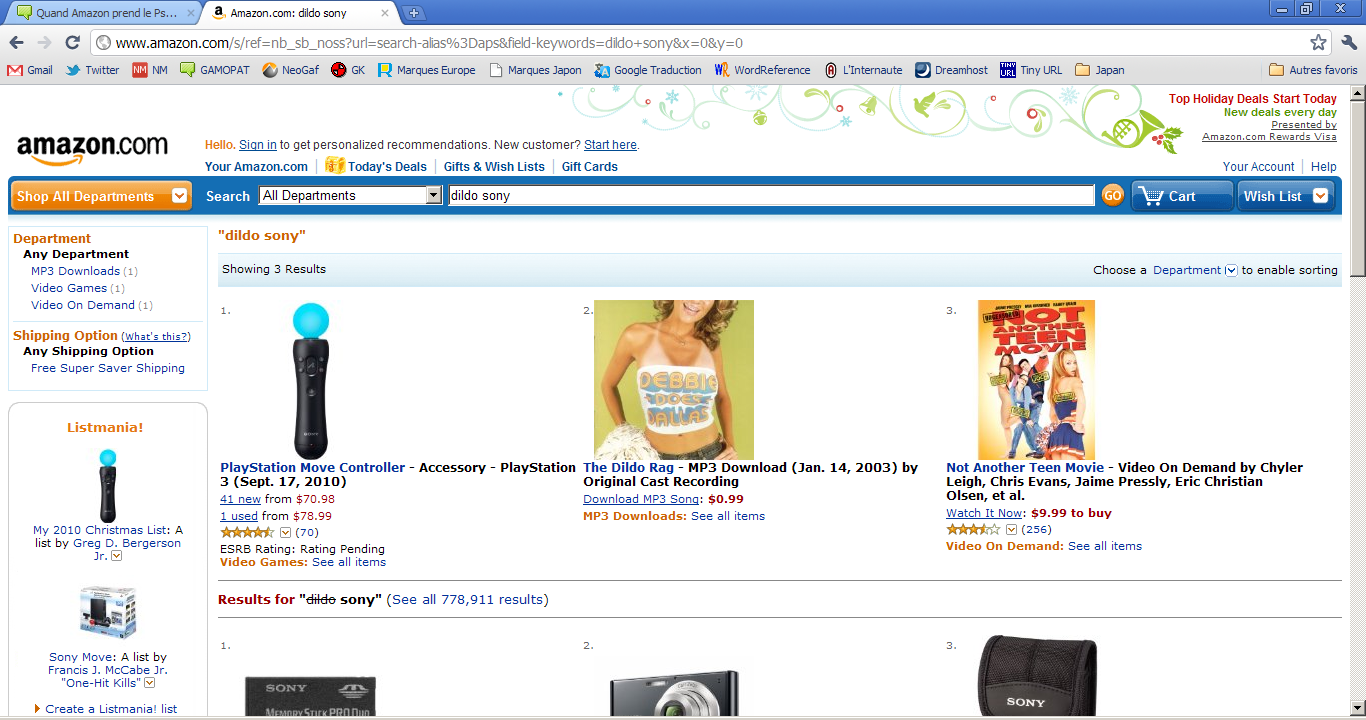Open the Dreamhost bookmark
Image resolution: width=1366 pixels, height=720 pixels.
tap(951, 70)
